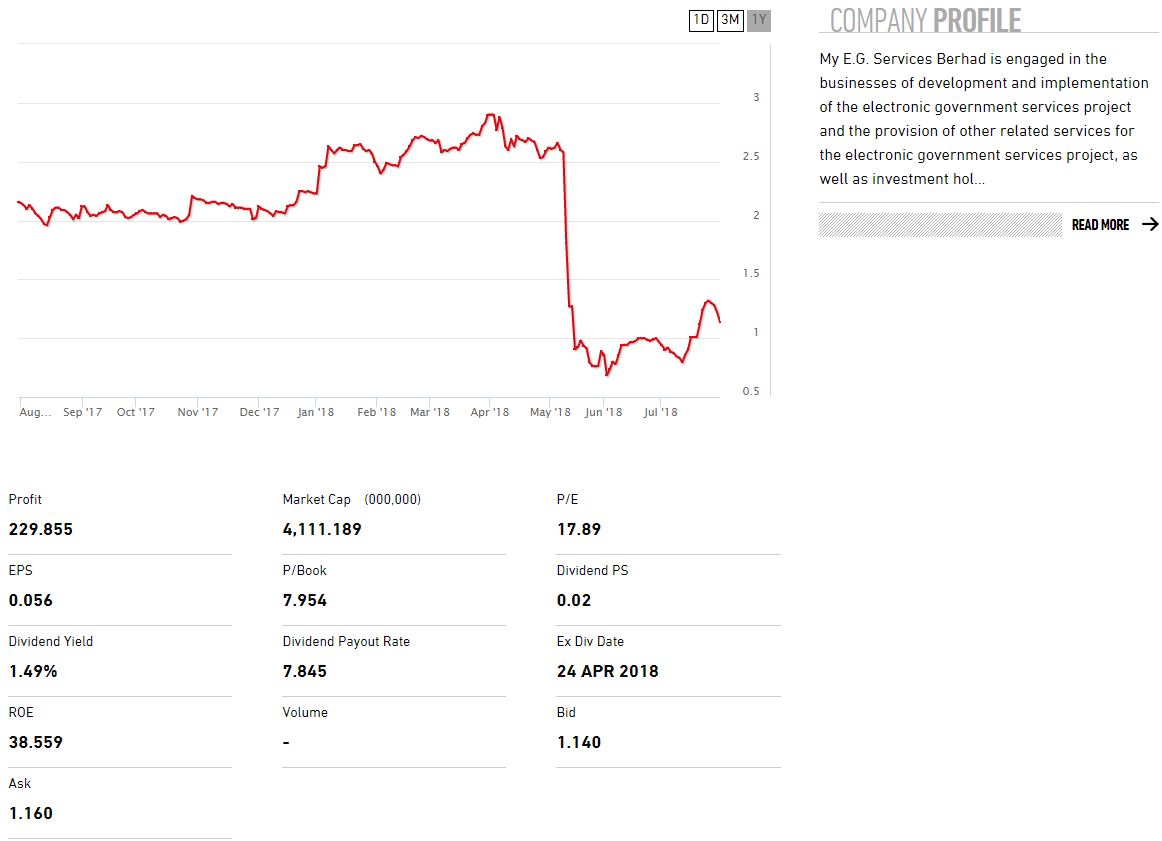Click the Jan '18 label on the time axis

pyautogui.click(x=316, y=412)
